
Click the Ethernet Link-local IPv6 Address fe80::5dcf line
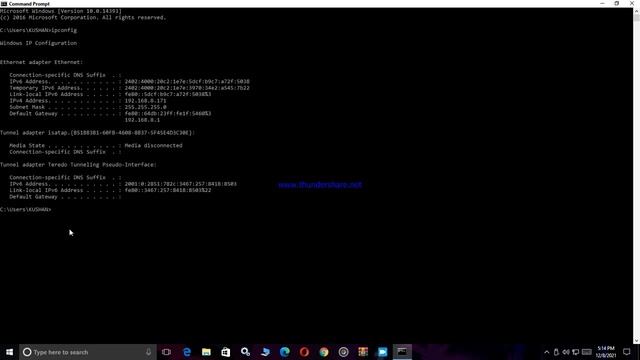pos(110,94)
